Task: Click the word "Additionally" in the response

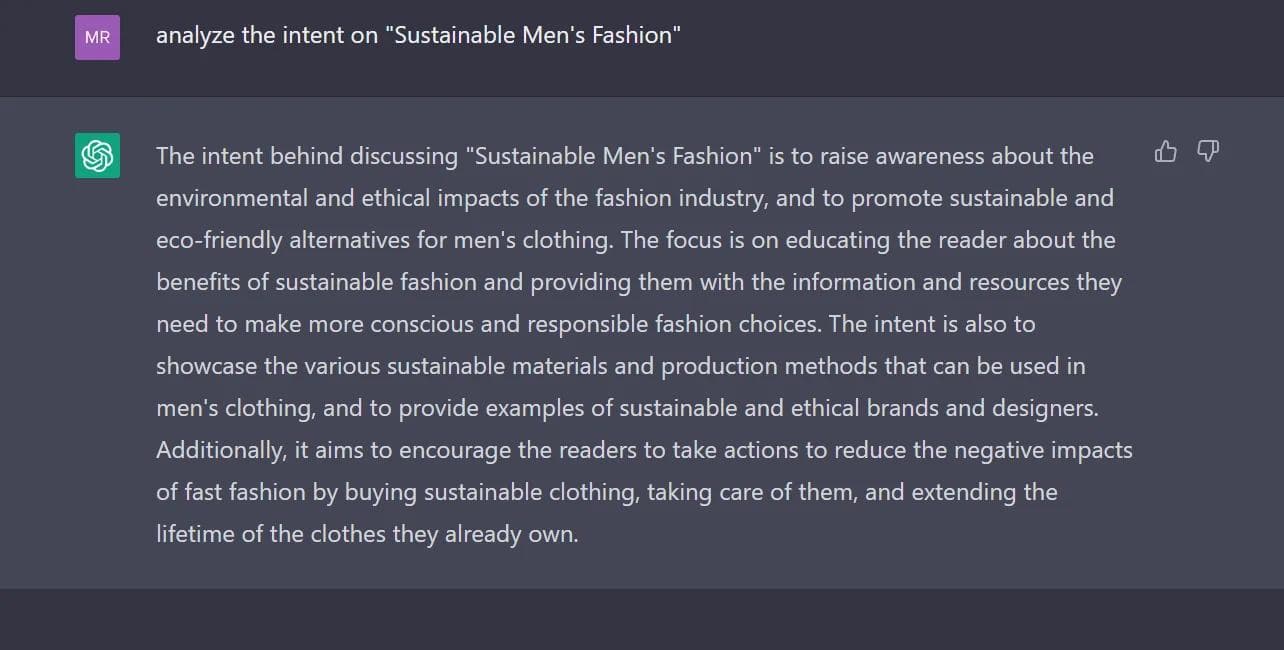Action: (220, 450)
